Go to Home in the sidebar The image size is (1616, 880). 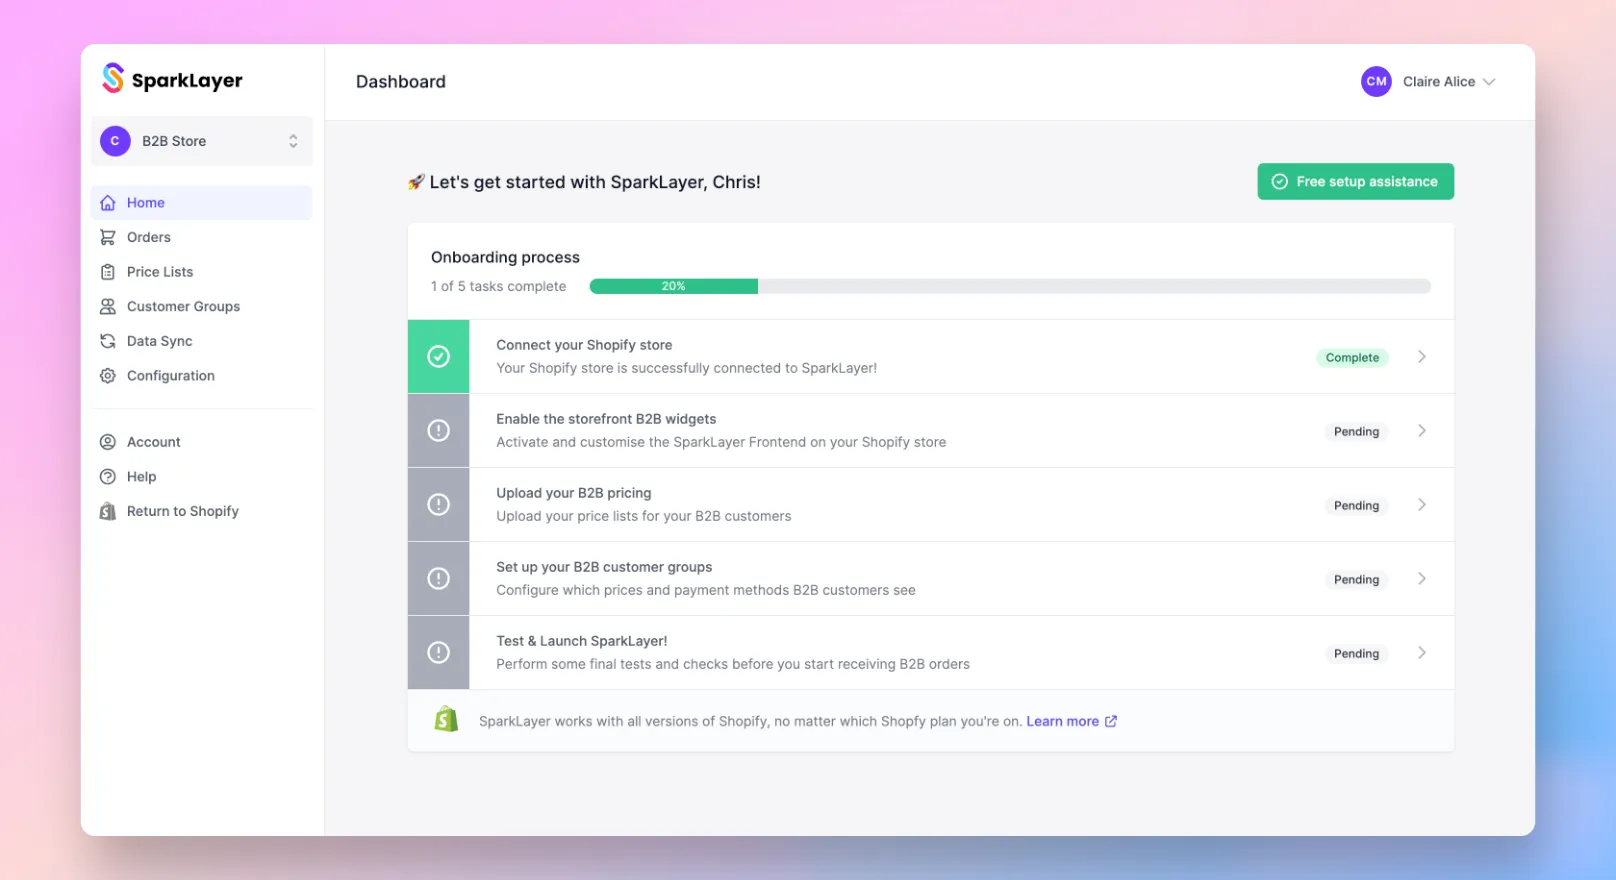click(x=202, y=203)
